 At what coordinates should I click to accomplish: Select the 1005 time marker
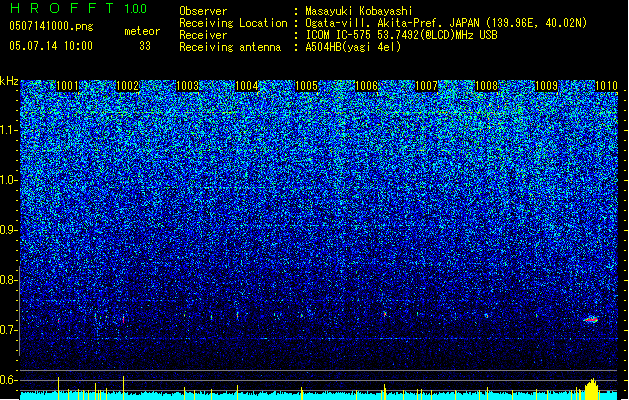pos(306,86)
